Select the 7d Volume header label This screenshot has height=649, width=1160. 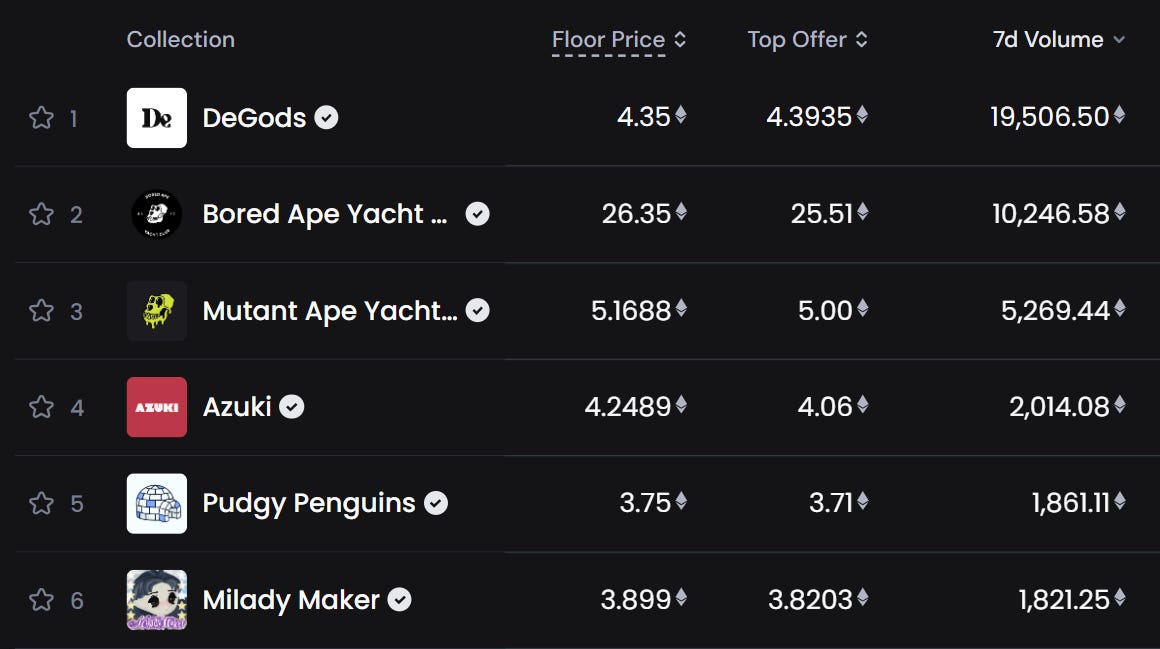tap(1047, 40)
